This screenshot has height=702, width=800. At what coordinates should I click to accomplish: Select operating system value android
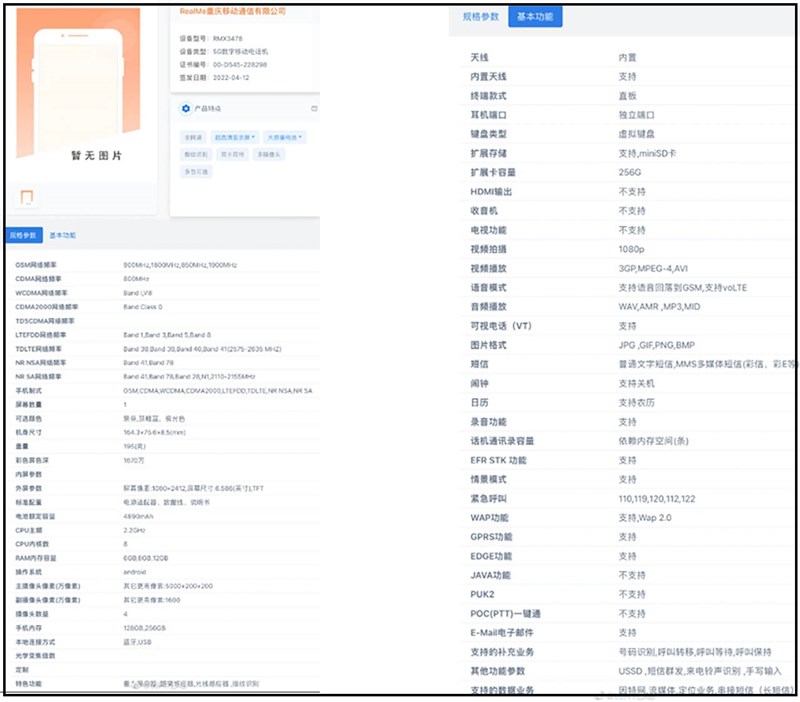135,572
